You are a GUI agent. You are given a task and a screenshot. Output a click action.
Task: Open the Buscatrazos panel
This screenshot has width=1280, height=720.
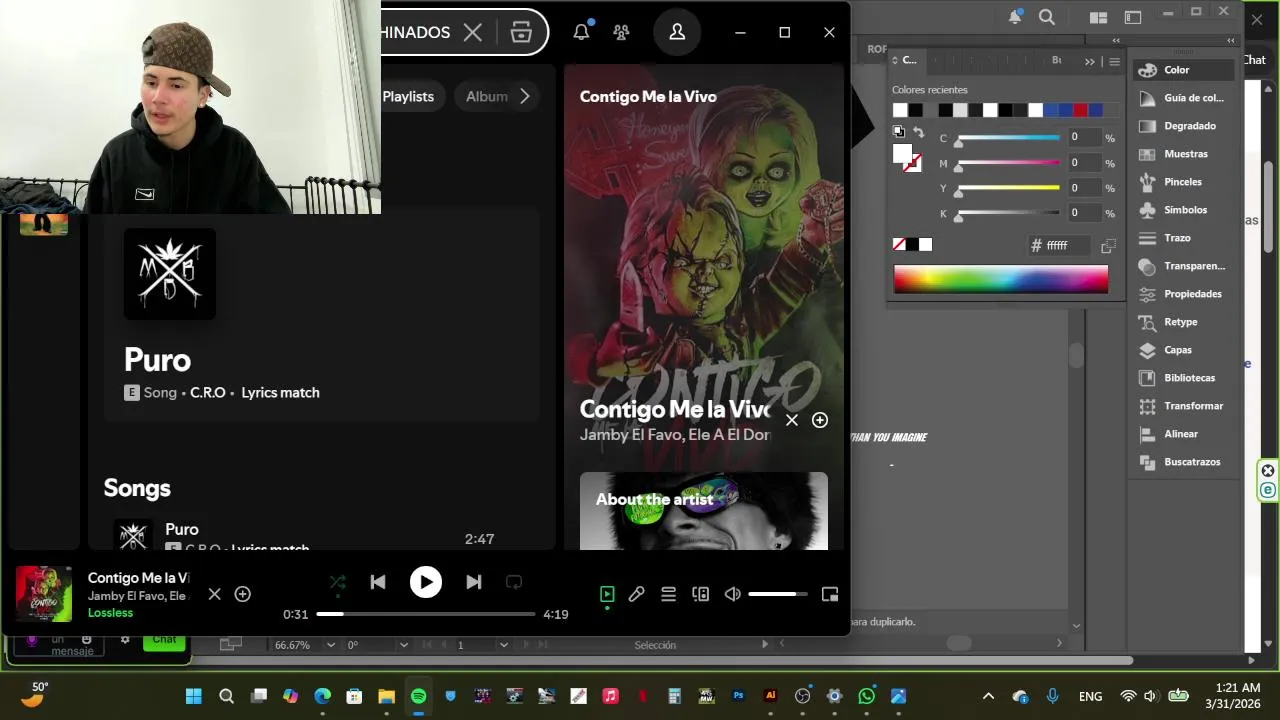[x=1182, y=462]
